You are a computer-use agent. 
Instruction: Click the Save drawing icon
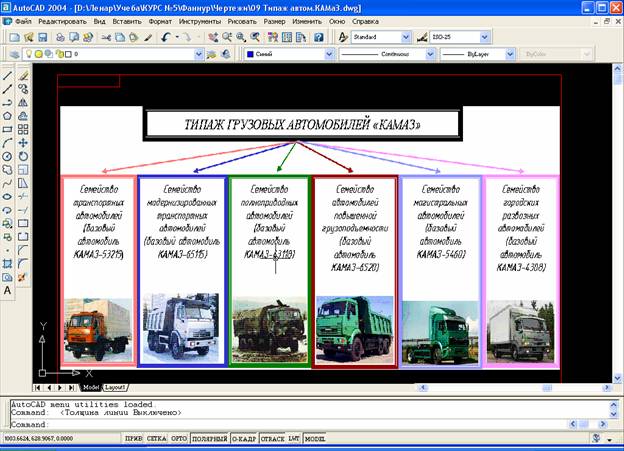coord(42,37)
